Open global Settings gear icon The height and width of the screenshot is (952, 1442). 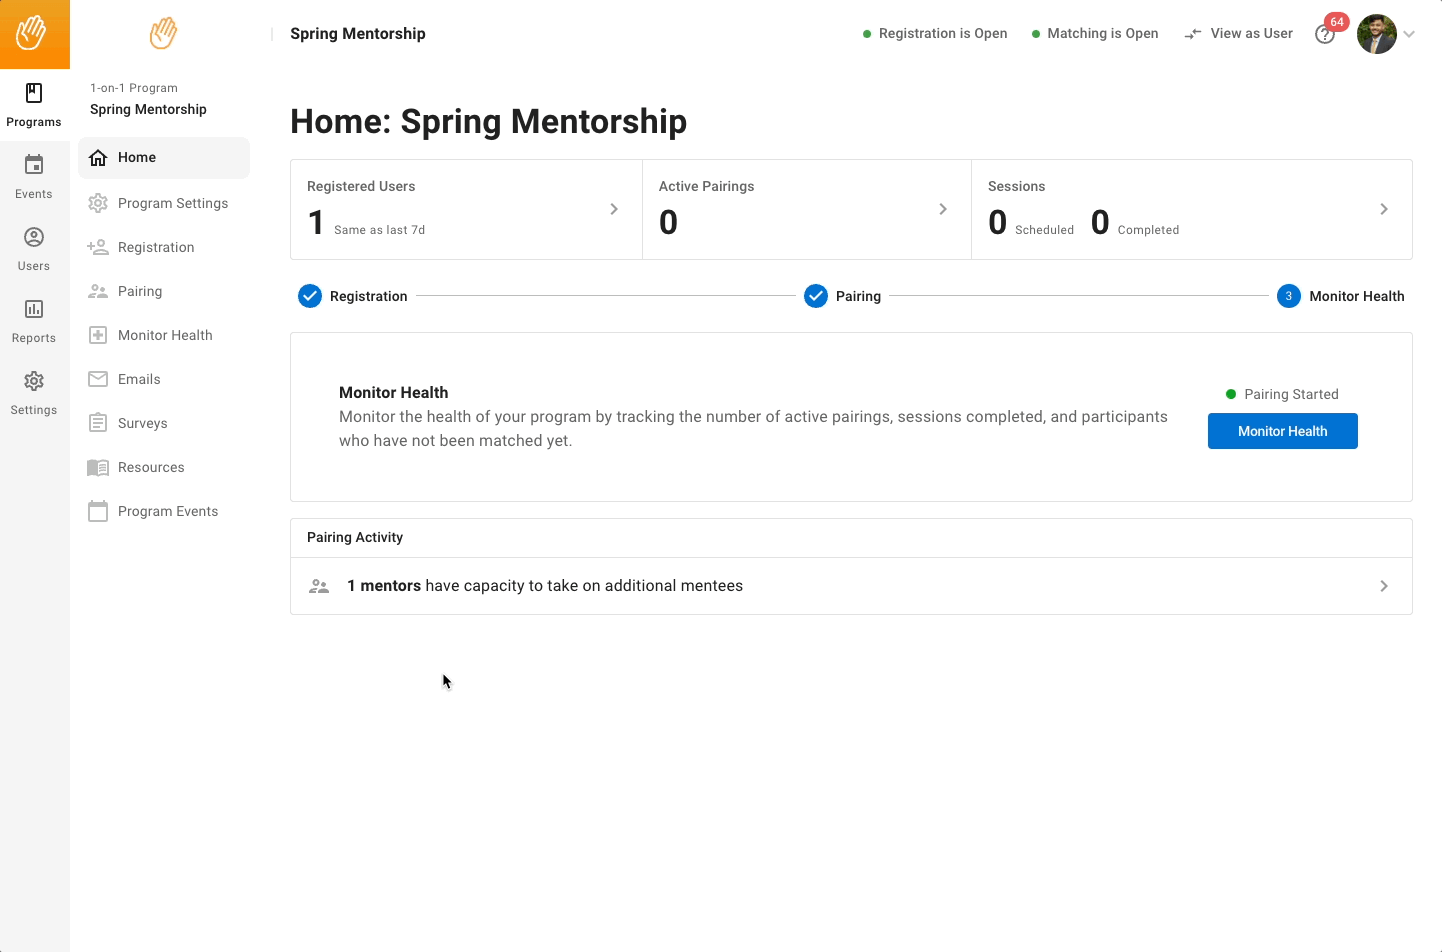34,381
